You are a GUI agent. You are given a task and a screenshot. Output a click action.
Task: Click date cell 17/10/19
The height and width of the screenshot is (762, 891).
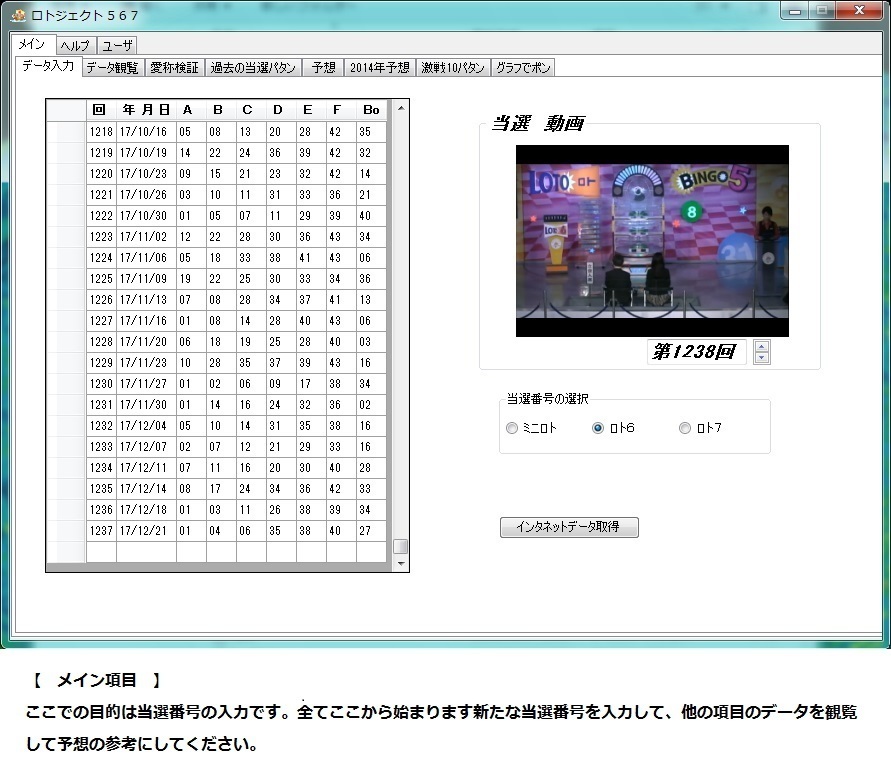tap(146, 153)
